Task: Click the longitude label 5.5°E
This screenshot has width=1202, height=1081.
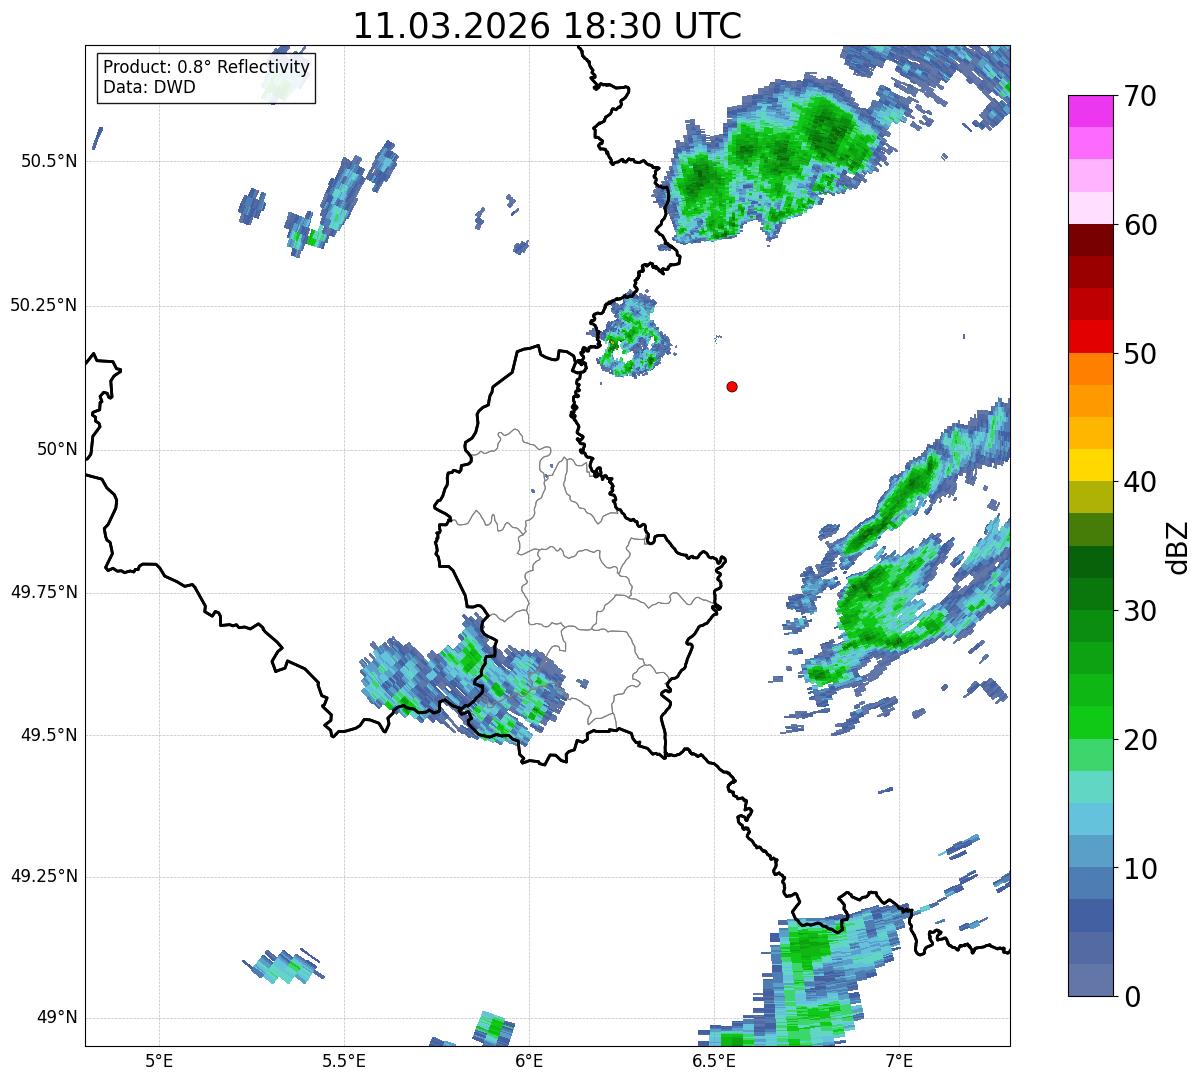Action: click(345, 1060)
